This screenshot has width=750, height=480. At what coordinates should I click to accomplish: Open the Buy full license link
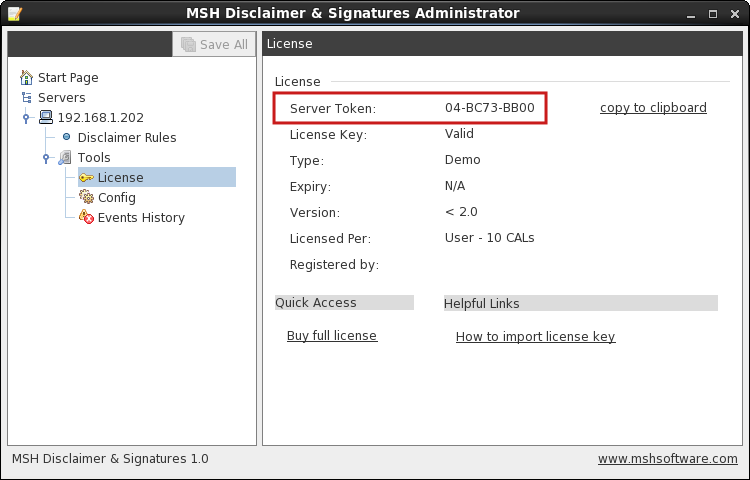(332, 336)
